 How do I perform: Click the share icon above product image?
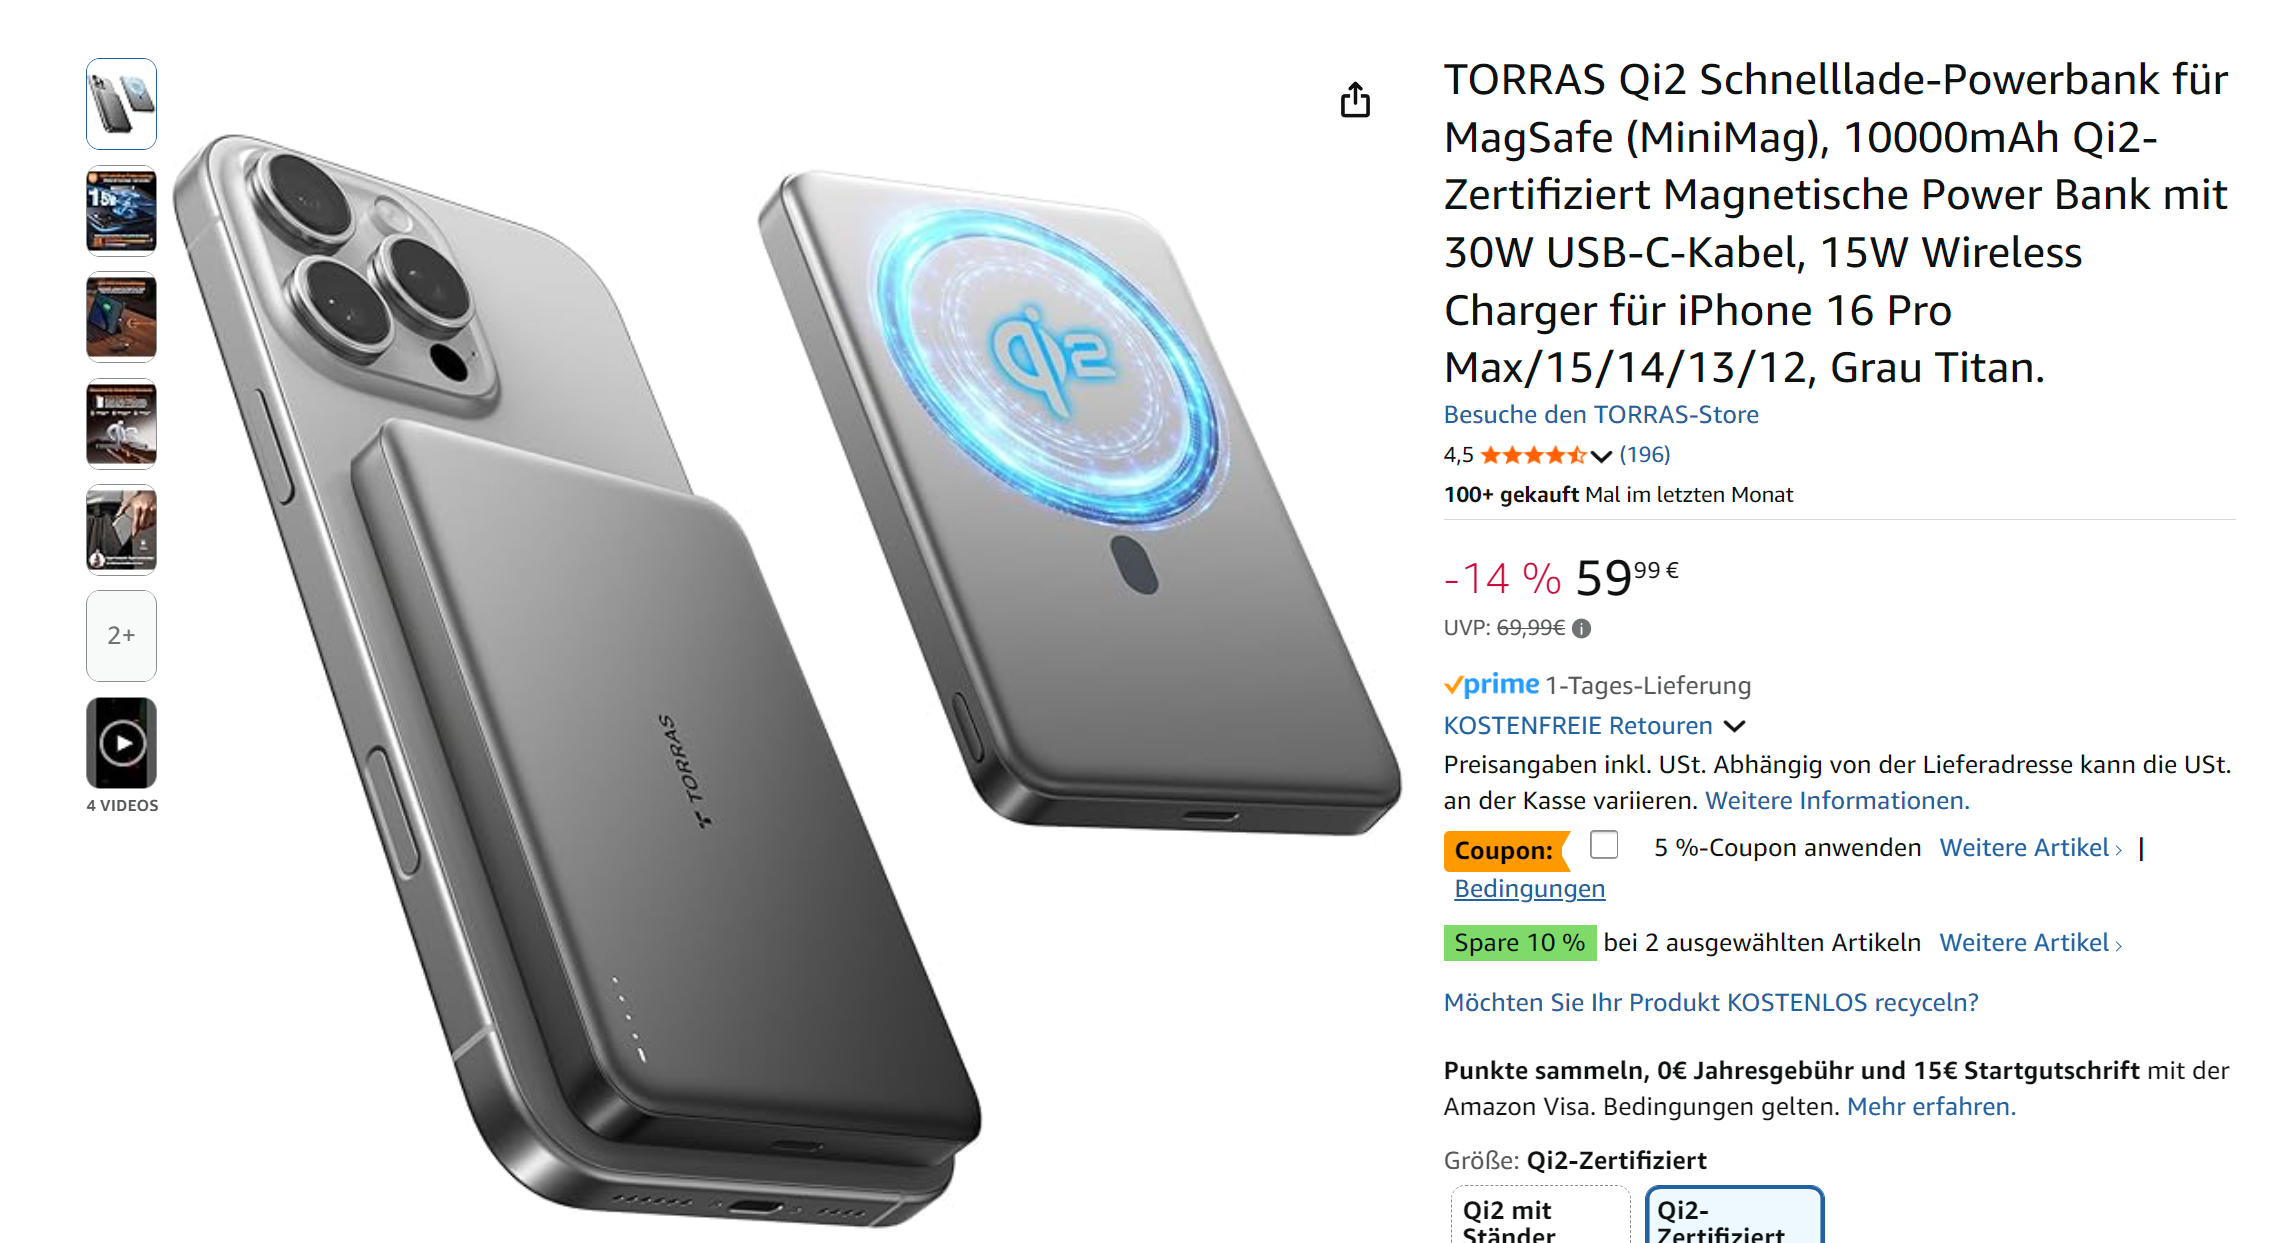[x=1355, y=100]
